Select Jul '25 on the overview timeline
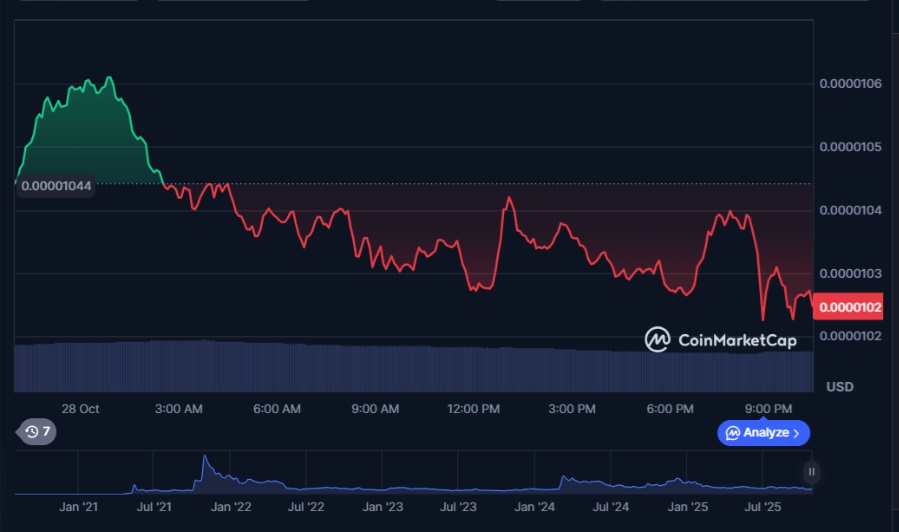899x532 pixels. click(763, 507)
